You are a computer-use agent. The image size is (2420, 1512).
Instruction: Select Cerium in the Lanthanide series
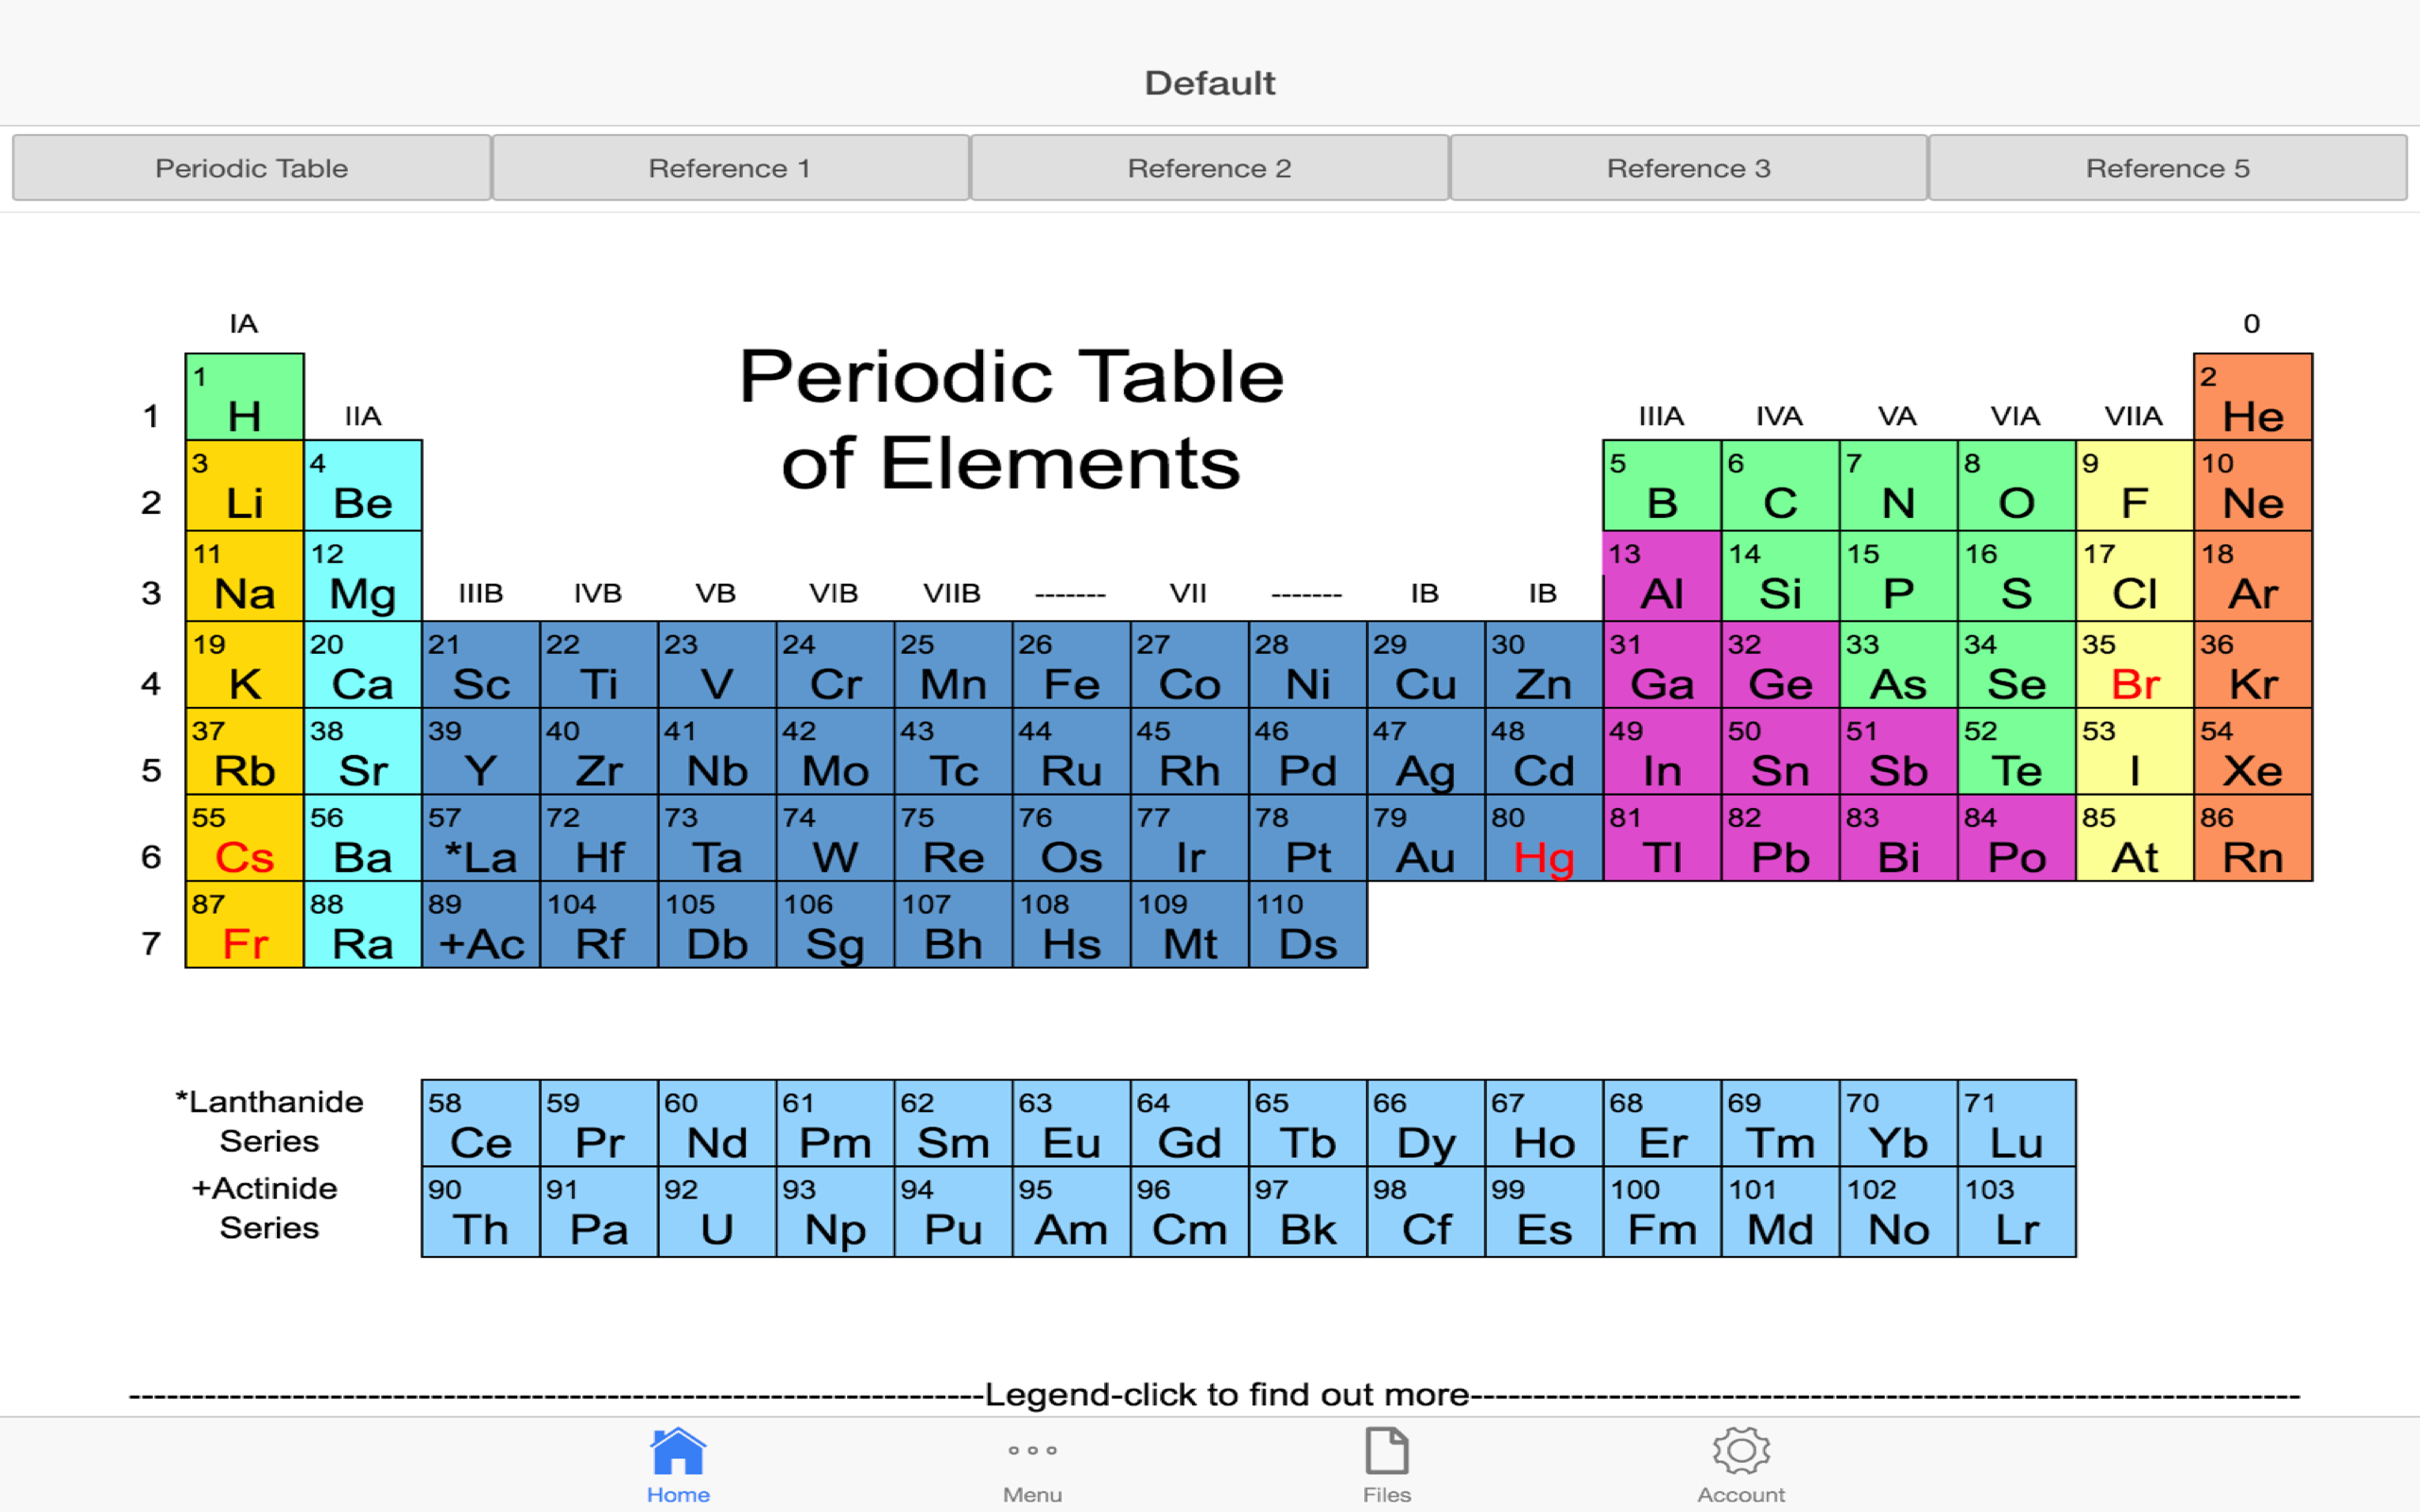[x=481, y=1133]
